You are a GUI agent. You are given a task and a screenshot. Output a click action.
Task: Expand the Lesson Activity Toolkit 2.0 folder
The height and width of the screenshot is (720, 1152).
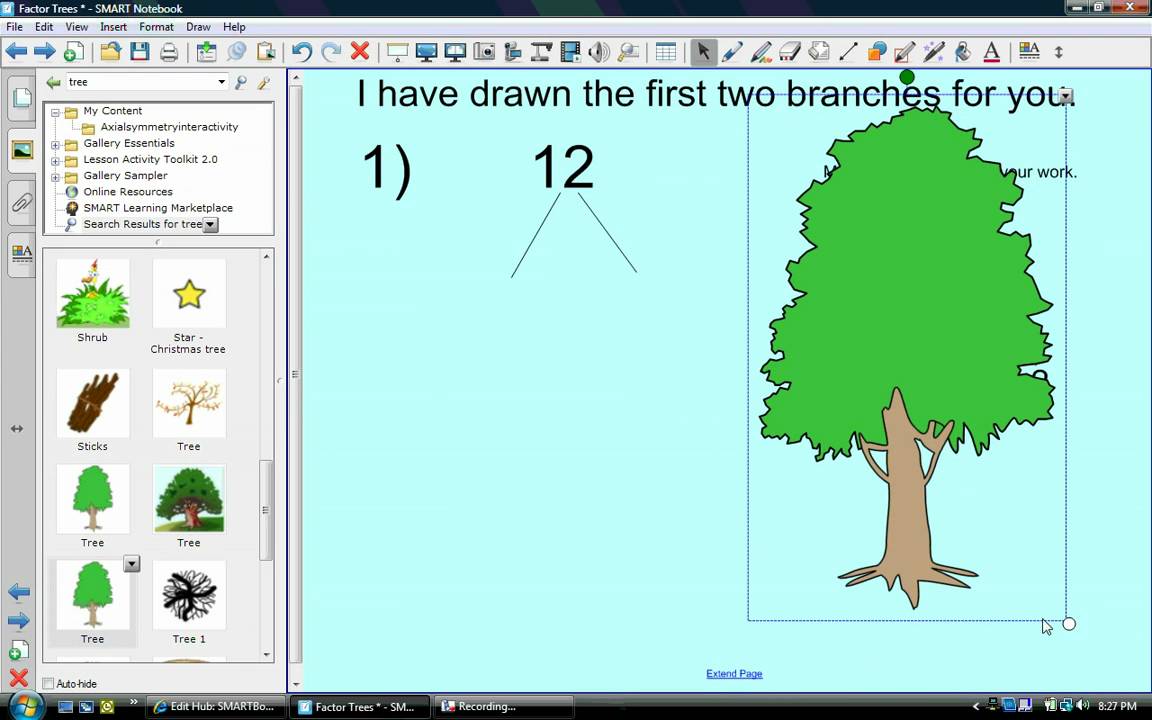56,161
